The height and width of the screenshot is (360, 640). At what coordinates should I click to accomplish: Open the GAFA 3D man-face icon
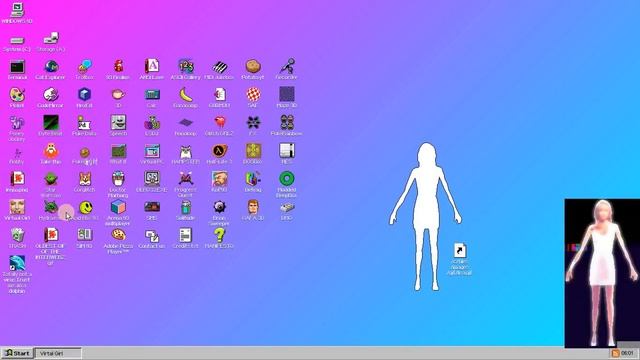253,207
